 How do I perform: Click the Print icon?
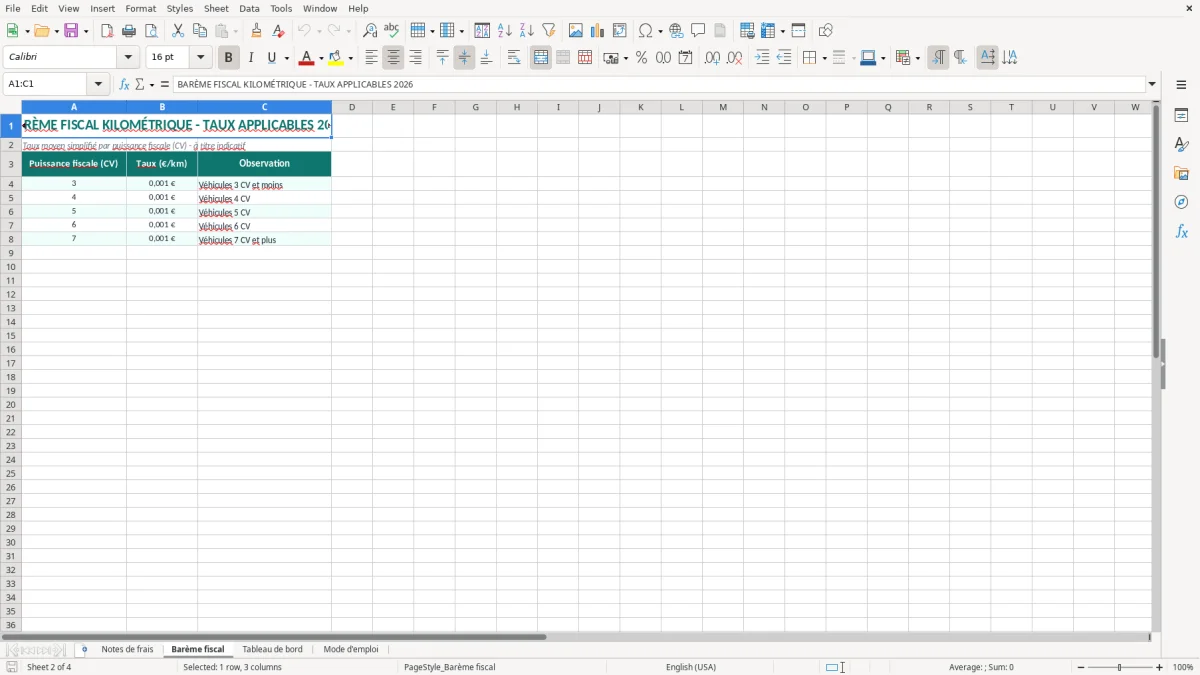129,31
